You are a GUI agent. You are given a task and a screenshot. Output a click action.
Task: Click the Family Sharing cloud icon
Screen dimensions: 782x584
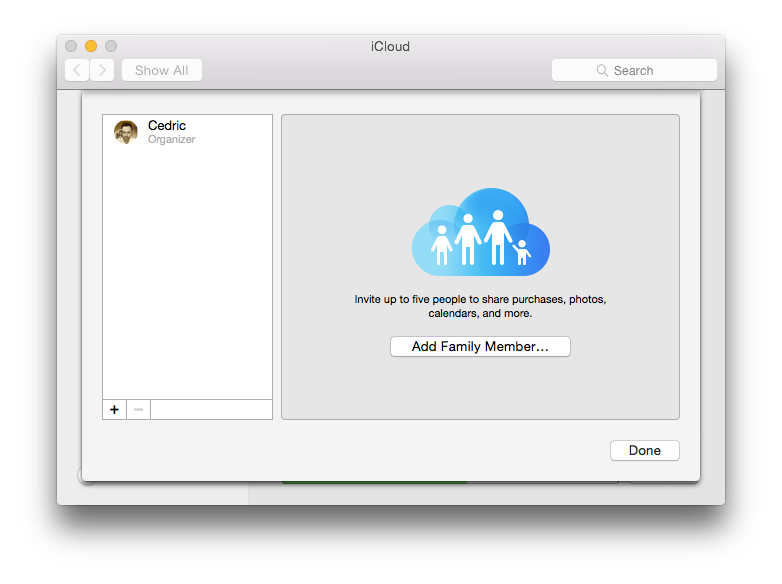pos(481,232)
